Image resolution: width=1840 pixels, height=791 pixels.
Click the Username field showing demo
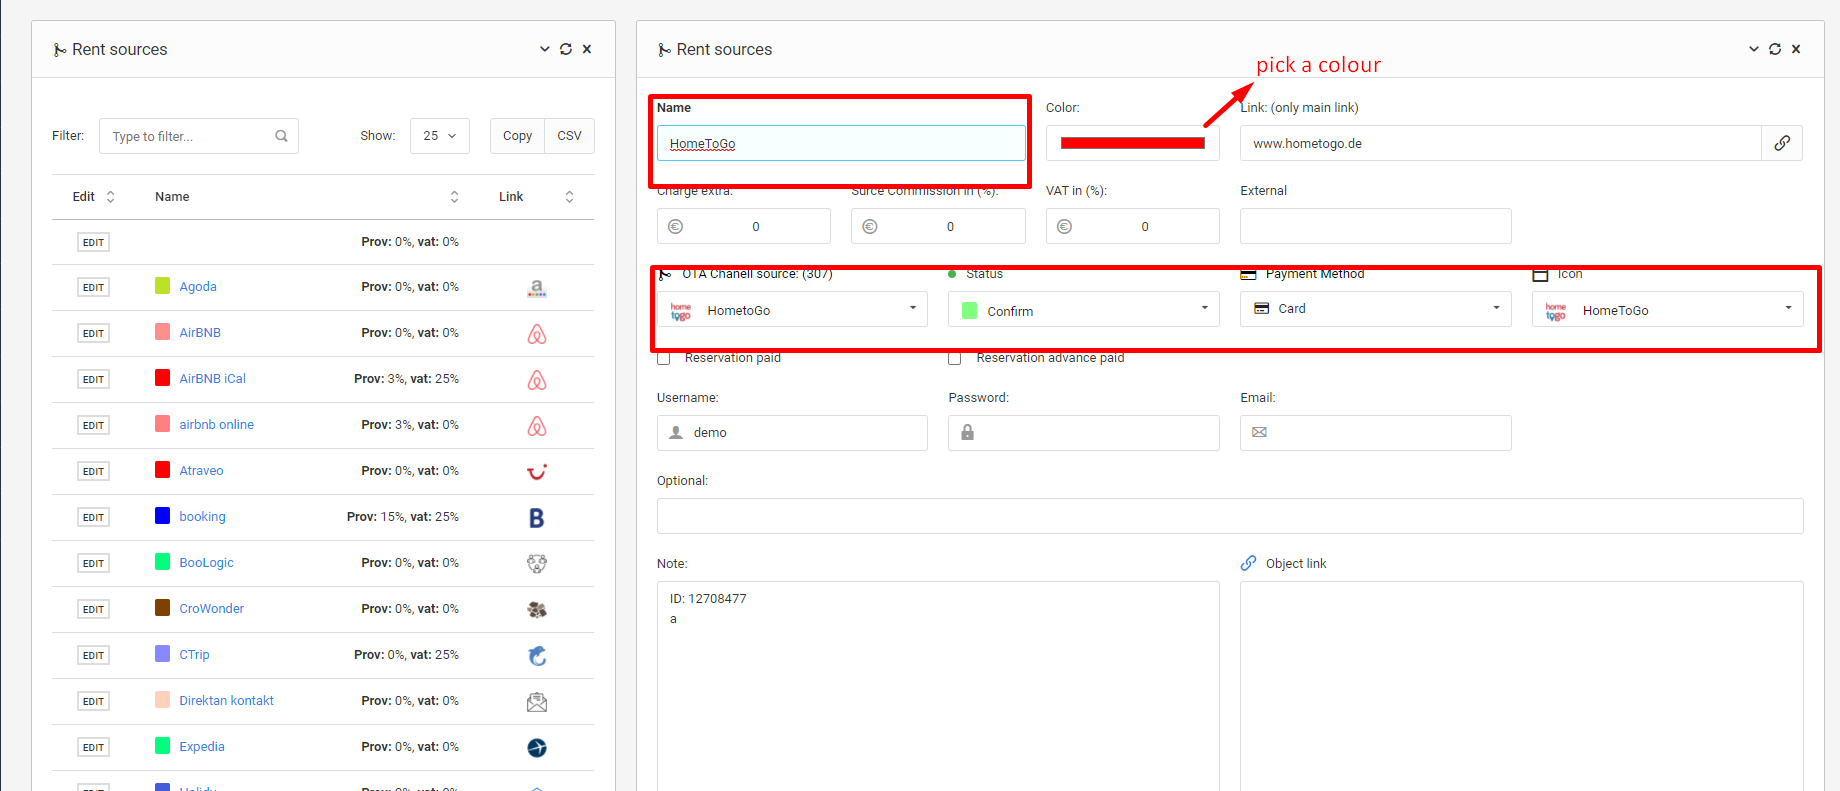[792, 433]
